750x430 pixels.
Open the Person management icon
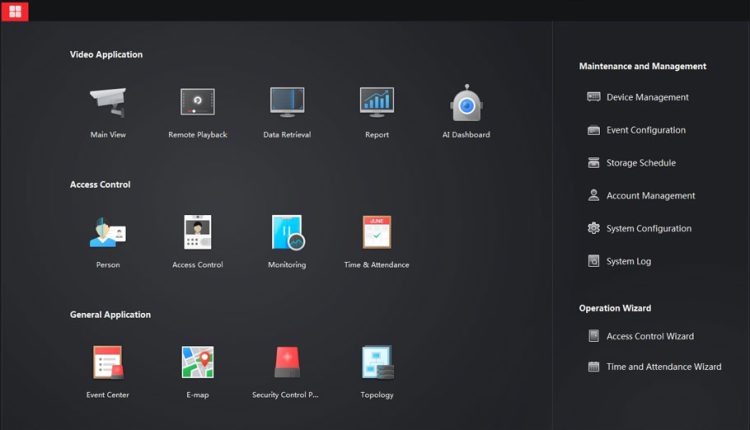[107, 232]
